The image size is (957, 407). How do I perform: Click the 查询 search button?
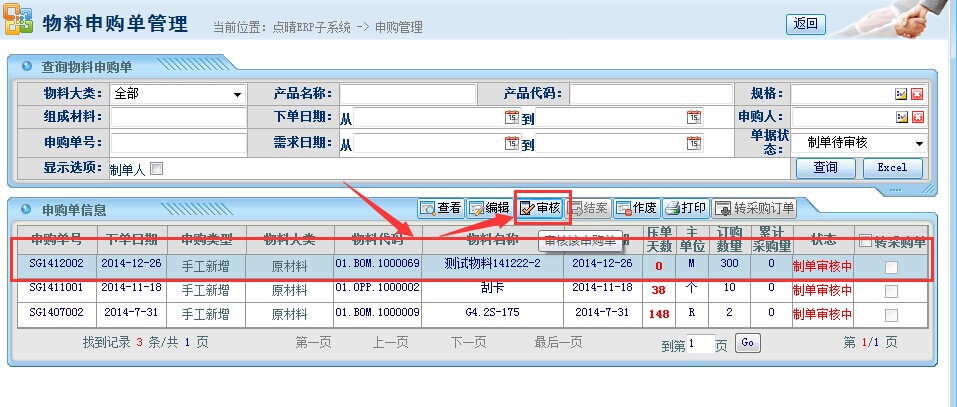(x=825, y=168)
